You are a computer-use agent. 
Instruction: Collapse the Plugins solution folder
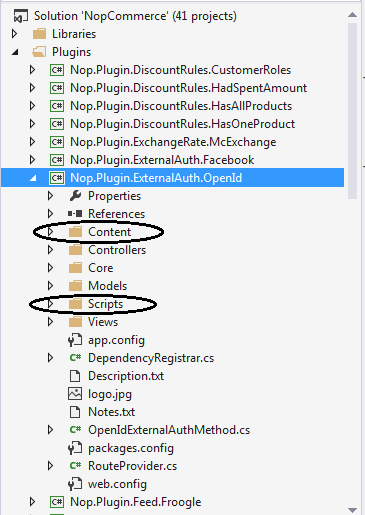click(x=15, y=52)
